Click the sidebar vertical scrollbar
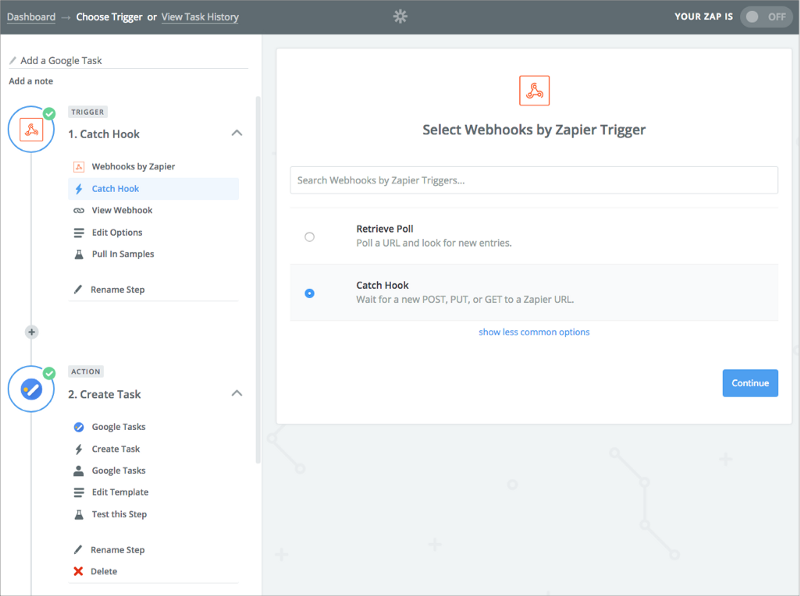 point(258,280)
